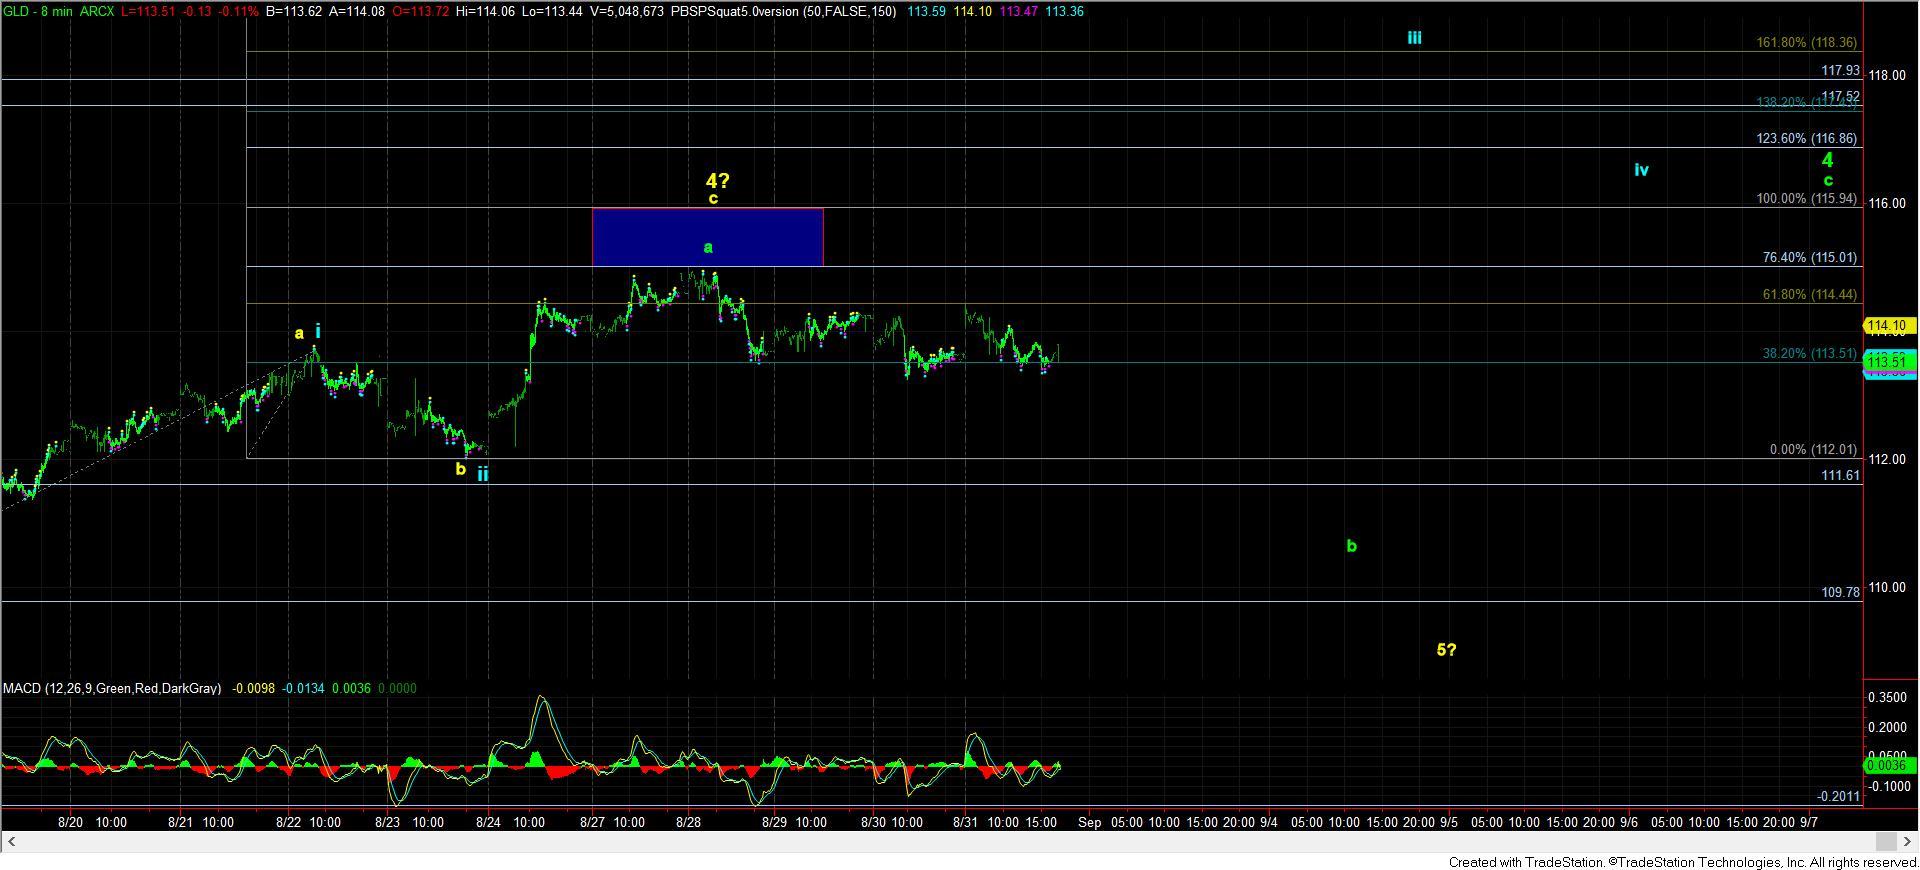The width and height of the screenshot is (1920, 870).
Task: Click the green b wave label
Action: click(1351, 546)
